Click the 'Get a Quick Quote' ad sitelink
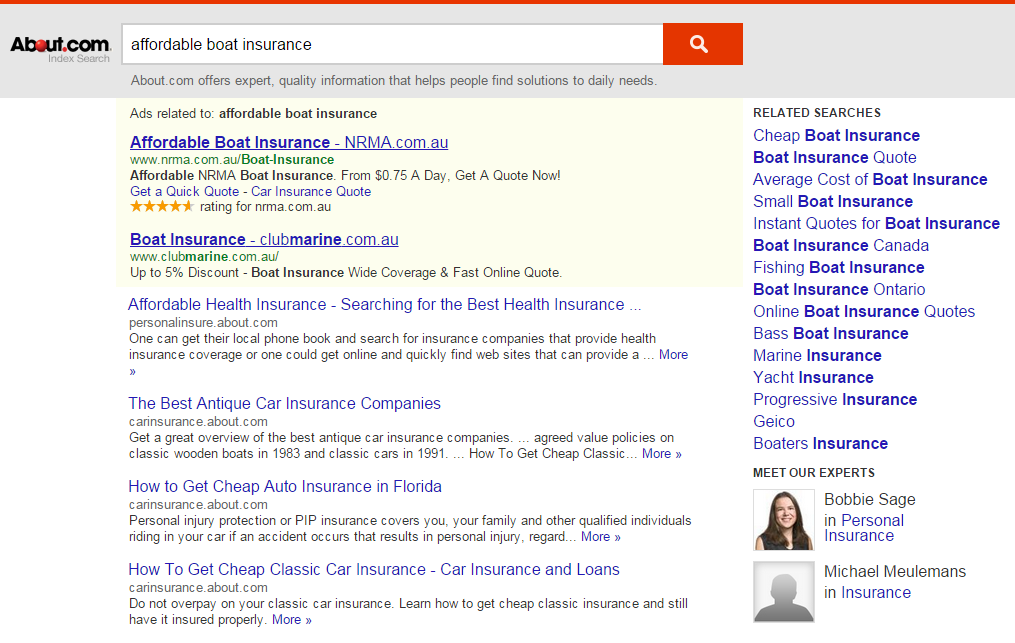1015x643 pixels. coord(184,192)
